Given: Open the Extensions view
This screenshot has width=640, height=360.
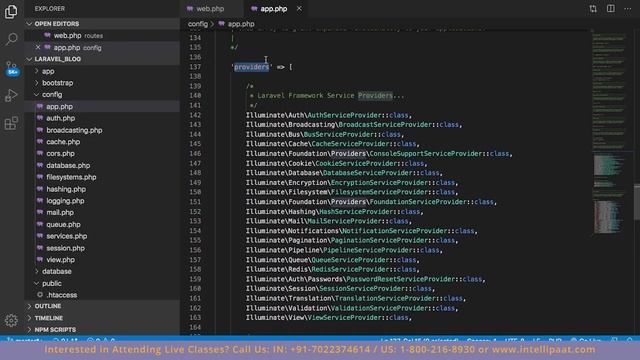Looking at the screenshot, I should pos(11,123).
